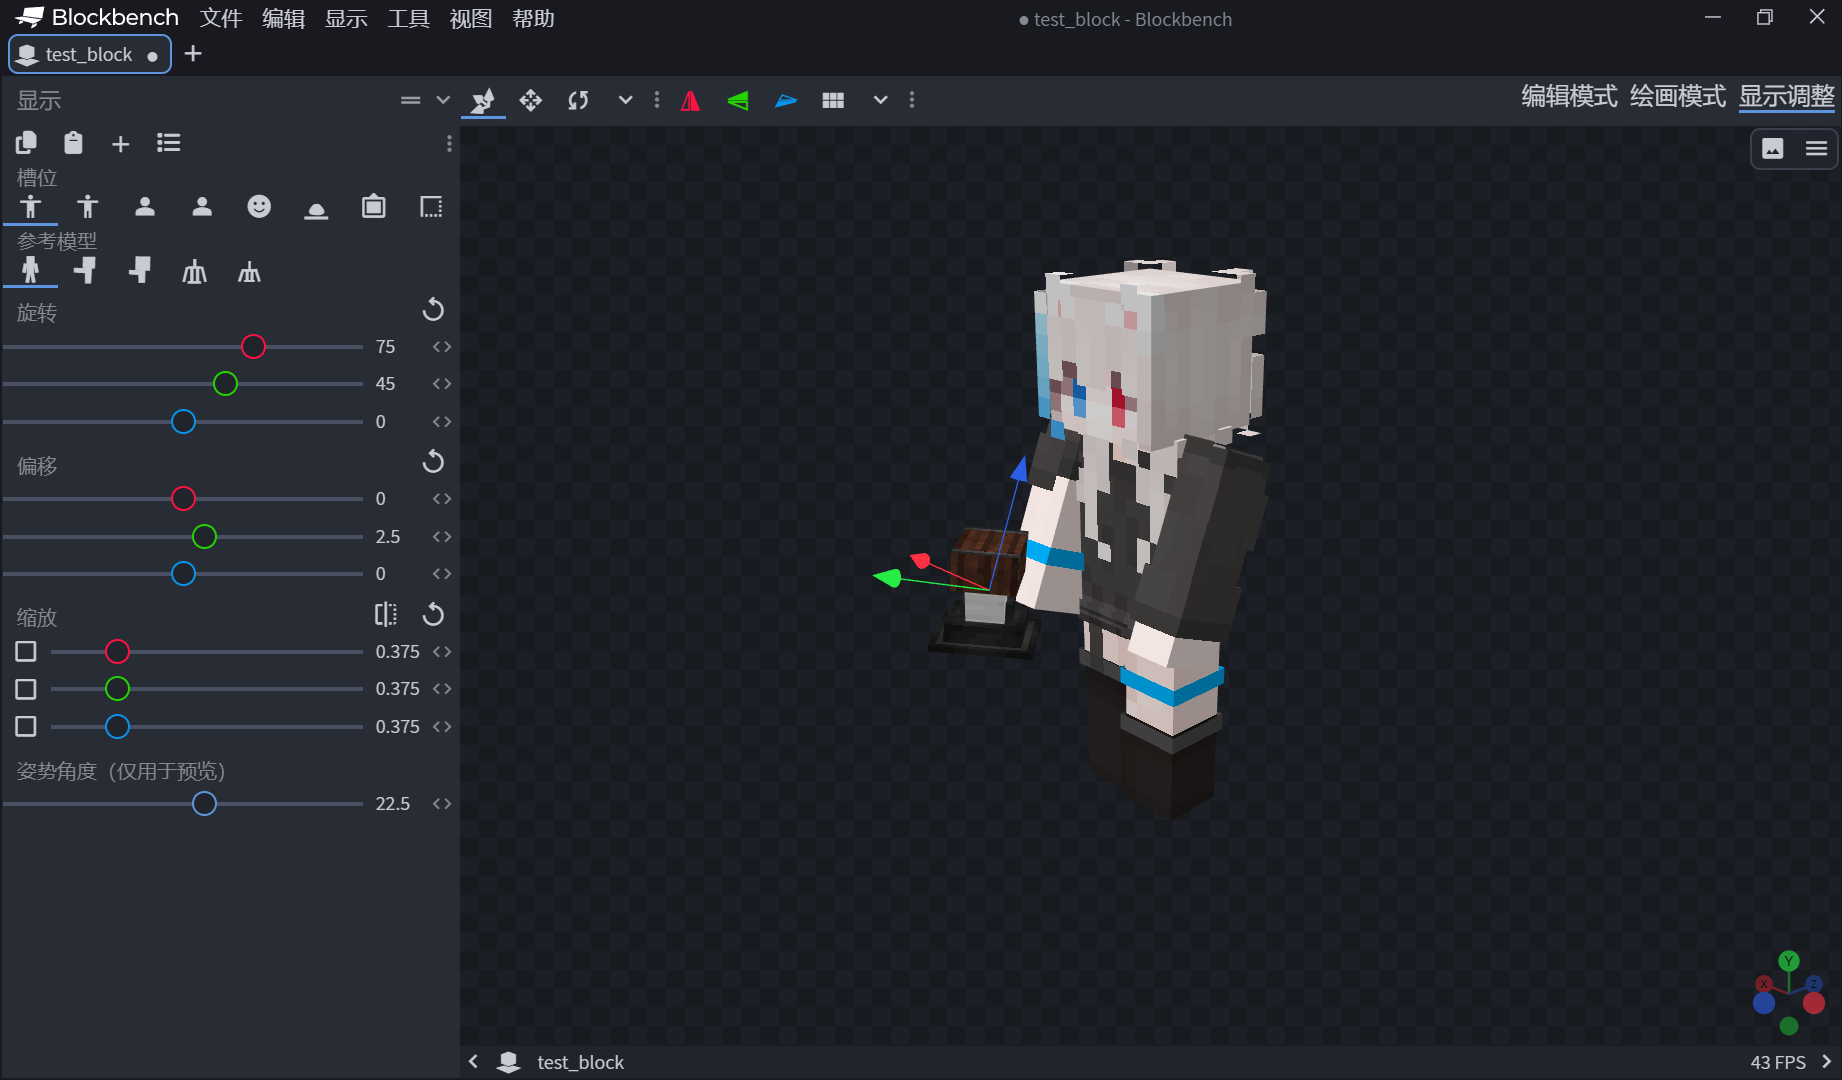
Task: Select the third-person right hand slot
Action: (30, 207)
